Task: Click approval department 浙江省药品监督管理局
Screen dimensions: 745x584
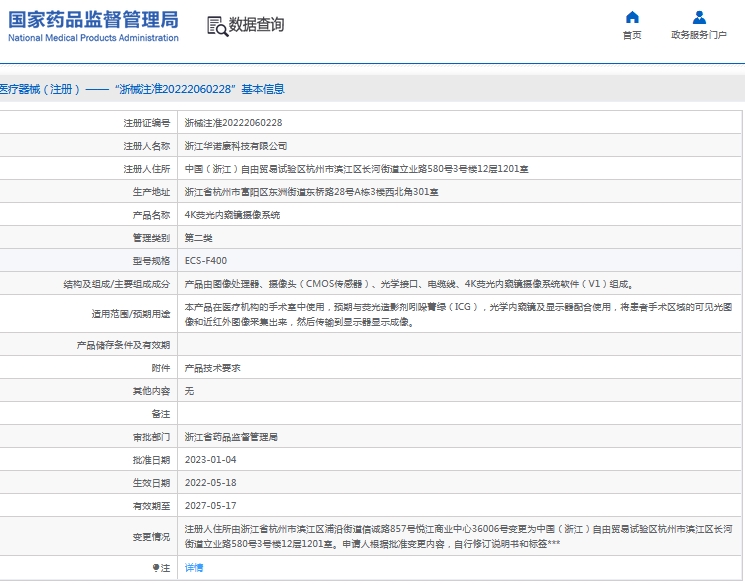Action: pyautogui.click(x=231, y=437)
